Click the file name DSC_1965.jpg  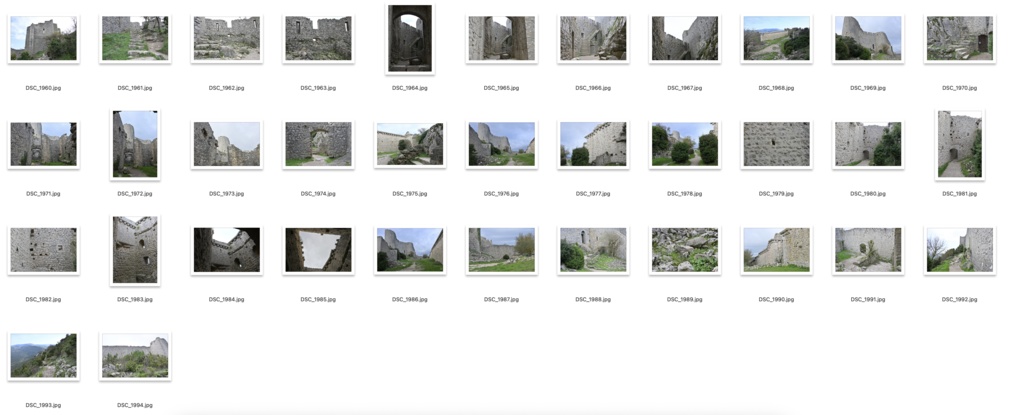point(502,88)
